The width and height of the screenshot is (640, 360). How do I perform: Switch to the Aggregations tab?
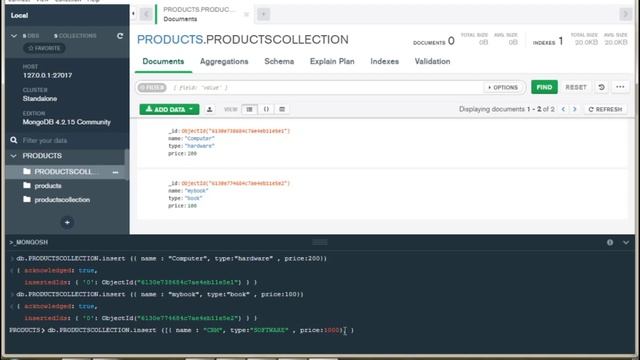coord(224,62)
